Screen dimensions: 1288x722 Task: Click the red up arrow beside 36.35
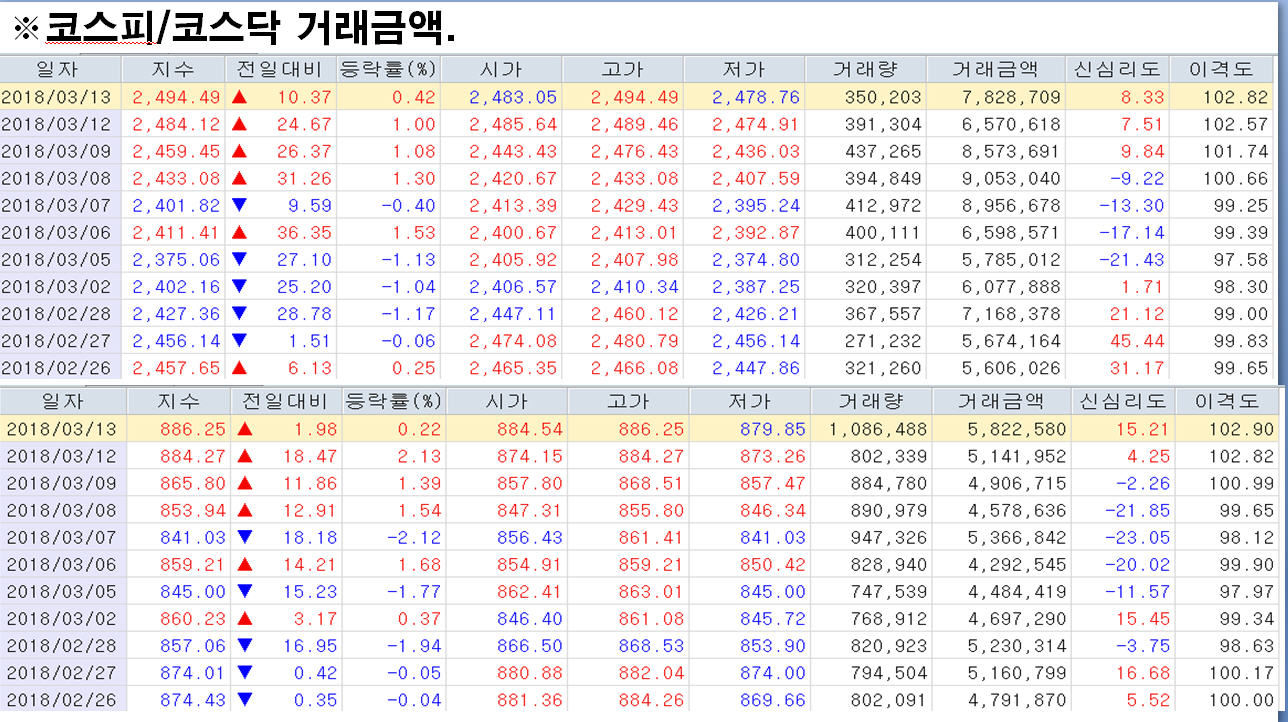[x=239, y=232]
